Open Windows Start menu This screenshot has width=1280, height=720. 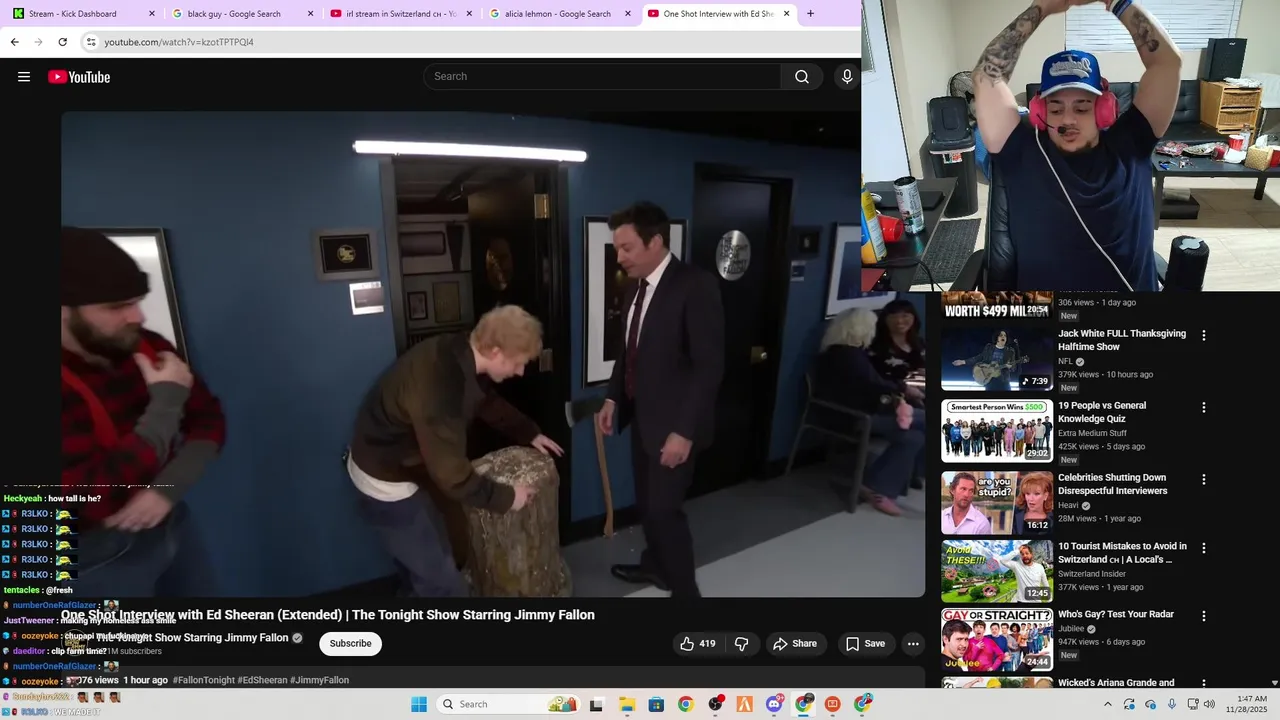[x=419, y=704]
